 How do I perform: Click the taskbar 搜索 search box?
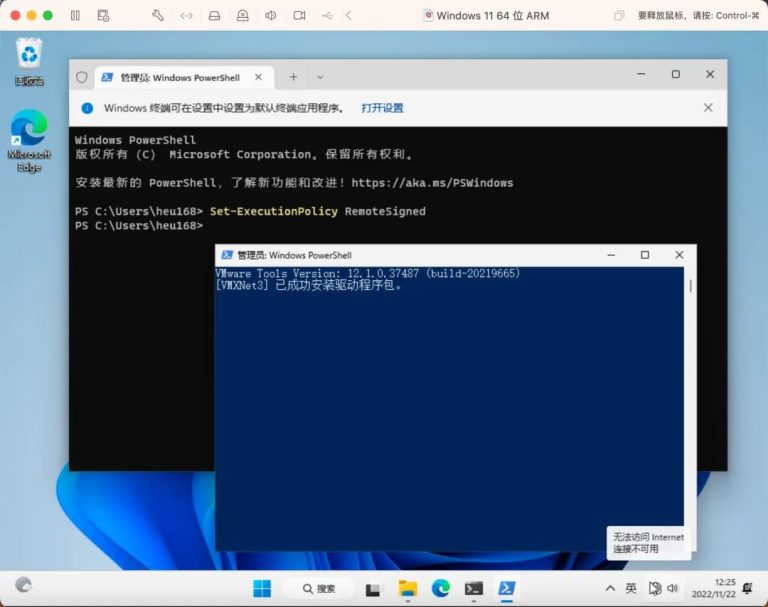point(319,588)
